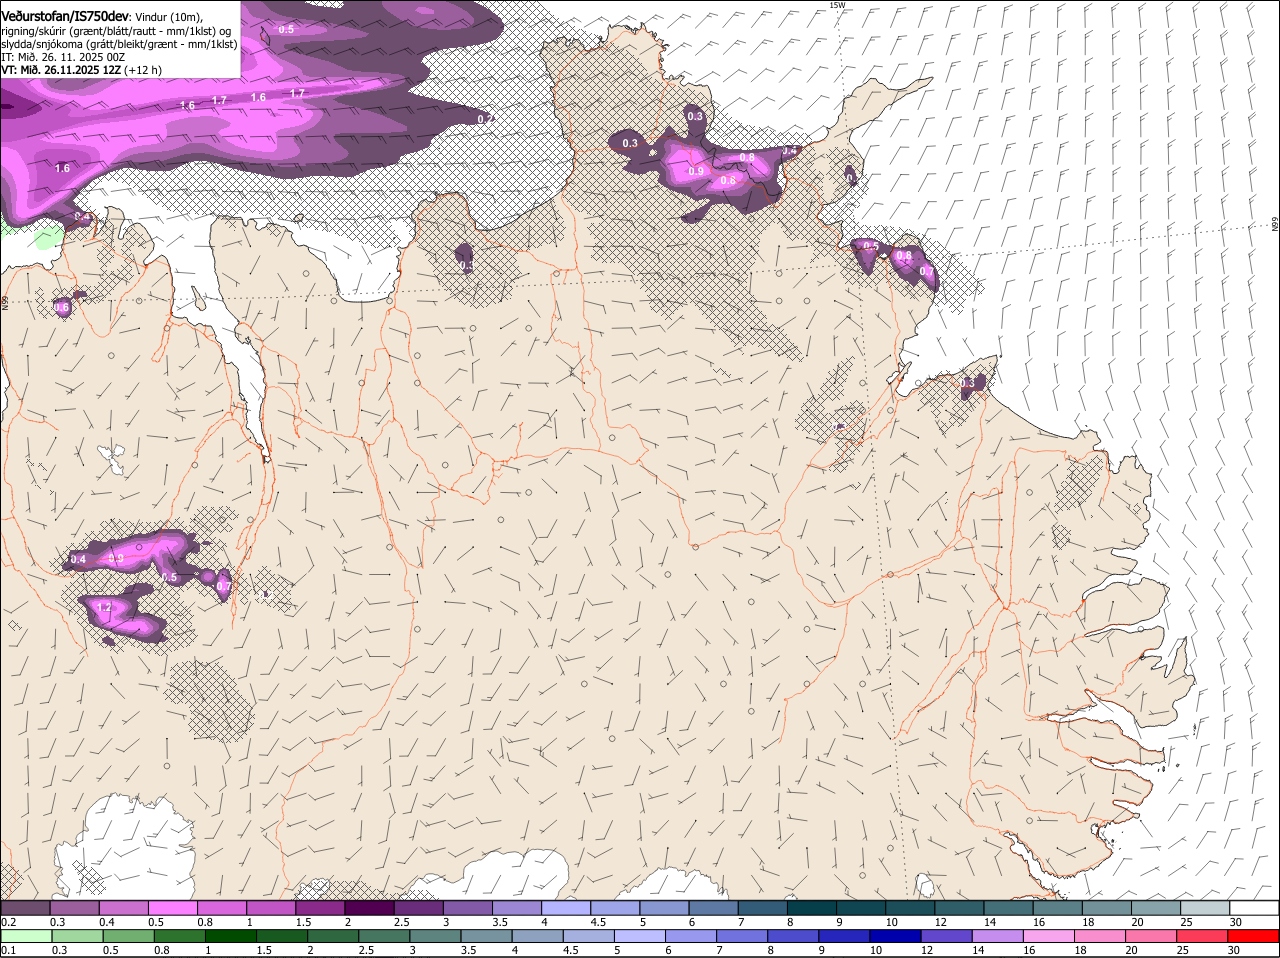Pick the white 30 swatch, upper legend row
The height and width of the screenshot is (958, 1280).
tap(1254, 907)
